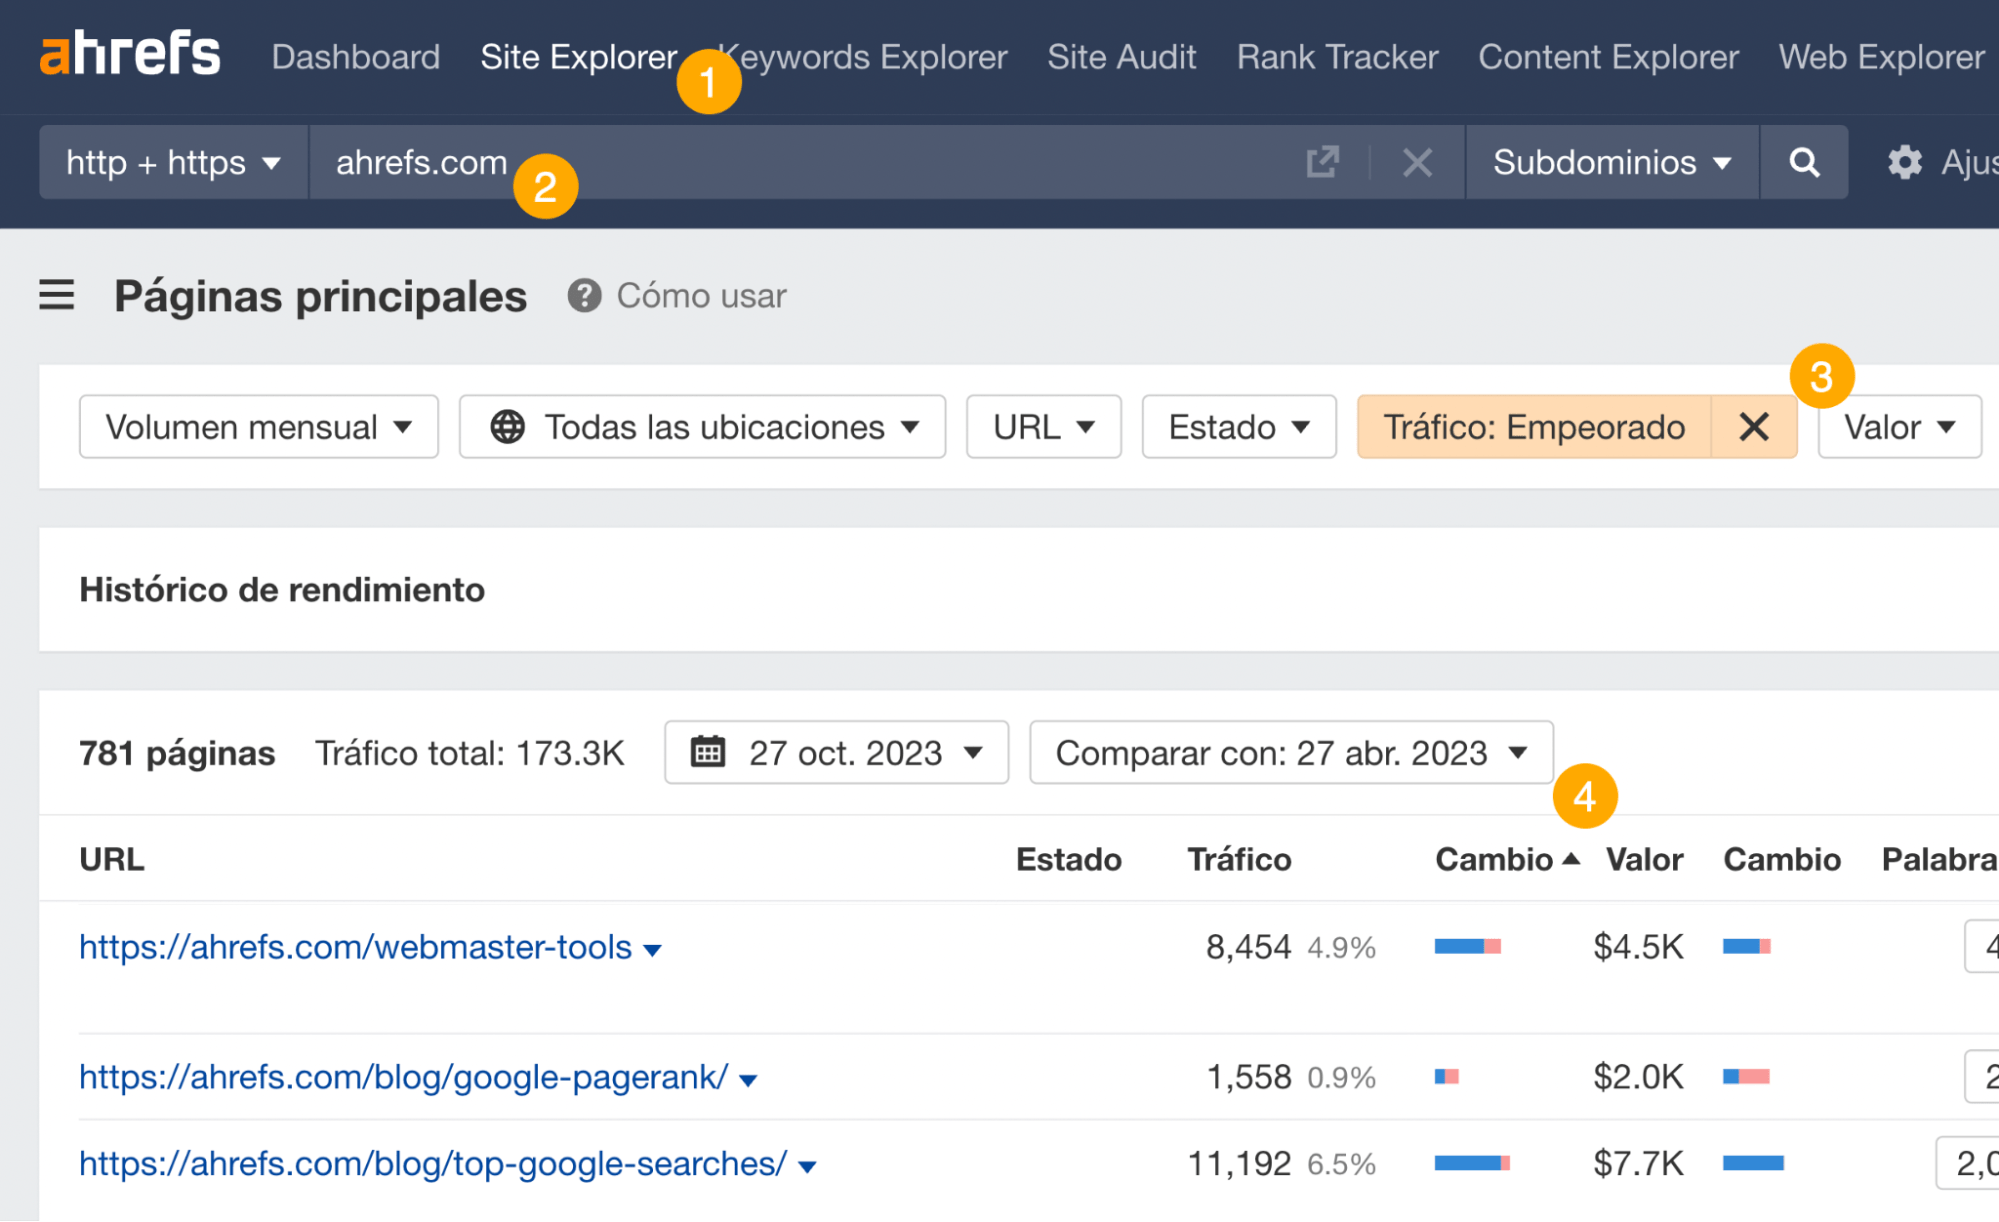The image size is (1999, 1222).
Task: Click the traffic change bar for webmaster-tools
Action: 1467,946
